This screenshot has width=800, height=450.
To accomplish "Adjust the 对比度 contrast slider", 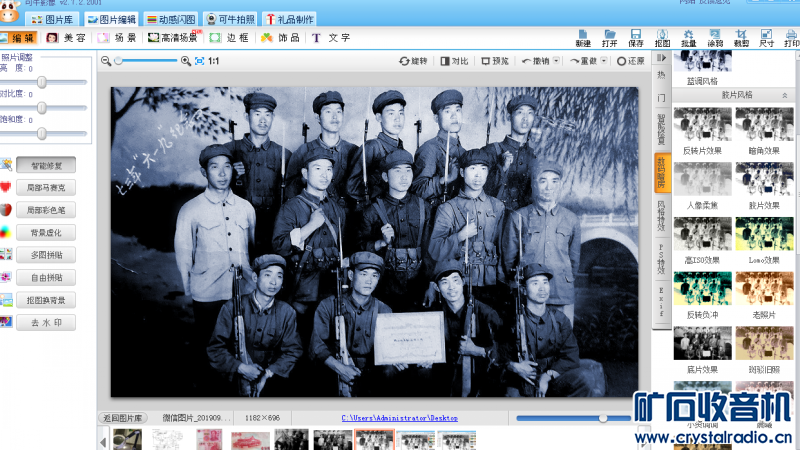I will coord(42,108).
